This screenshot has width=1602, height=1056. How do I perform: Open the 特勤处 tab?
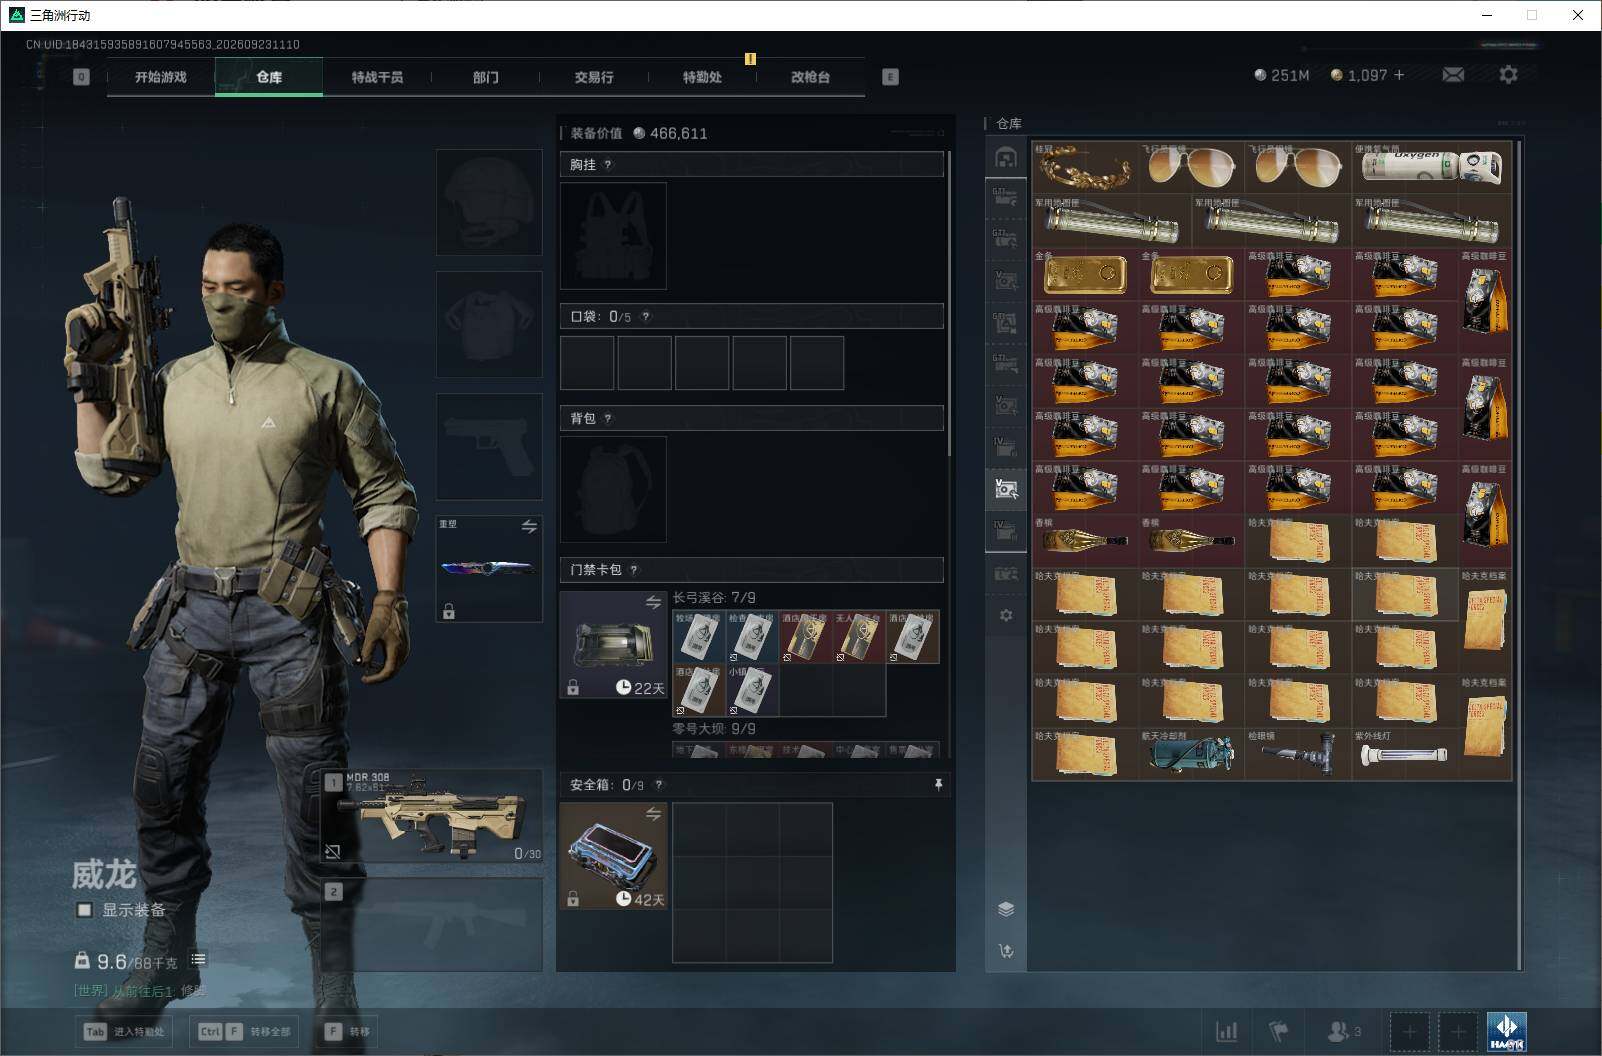coord(702,77)
